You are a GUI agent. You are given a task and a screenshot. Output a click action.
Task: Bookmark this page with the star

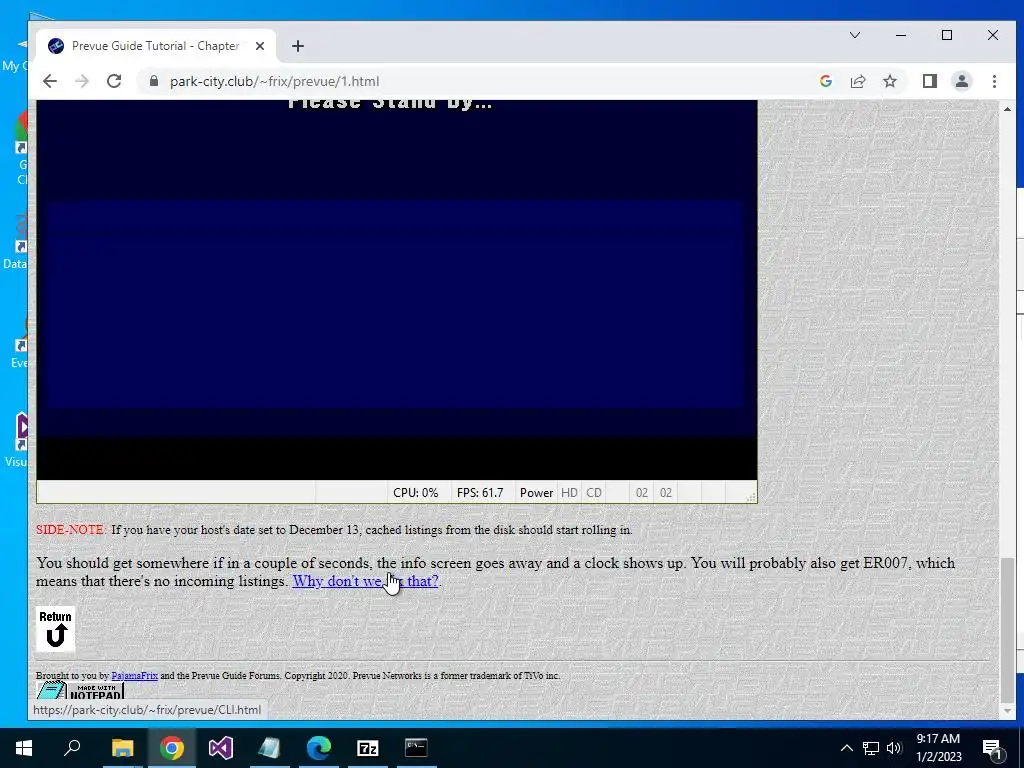coord(889,81)
